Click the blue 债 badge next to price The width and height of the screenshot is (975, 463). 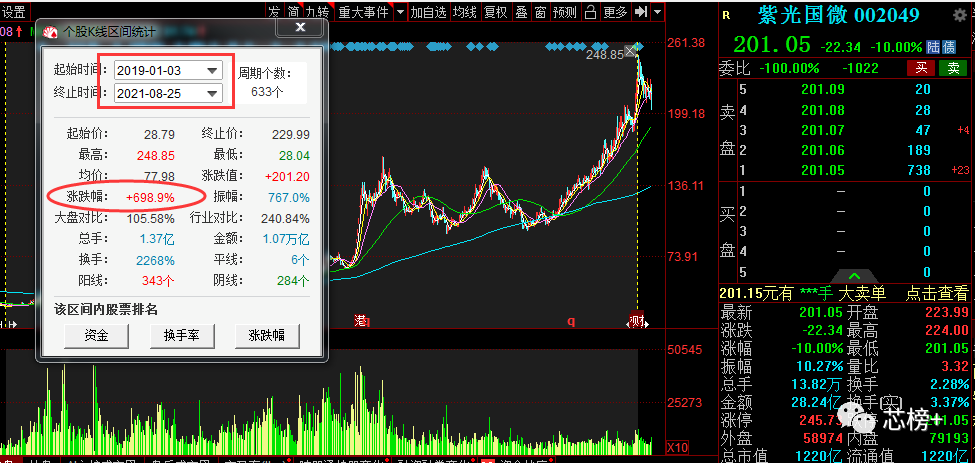tap(950, 47)
